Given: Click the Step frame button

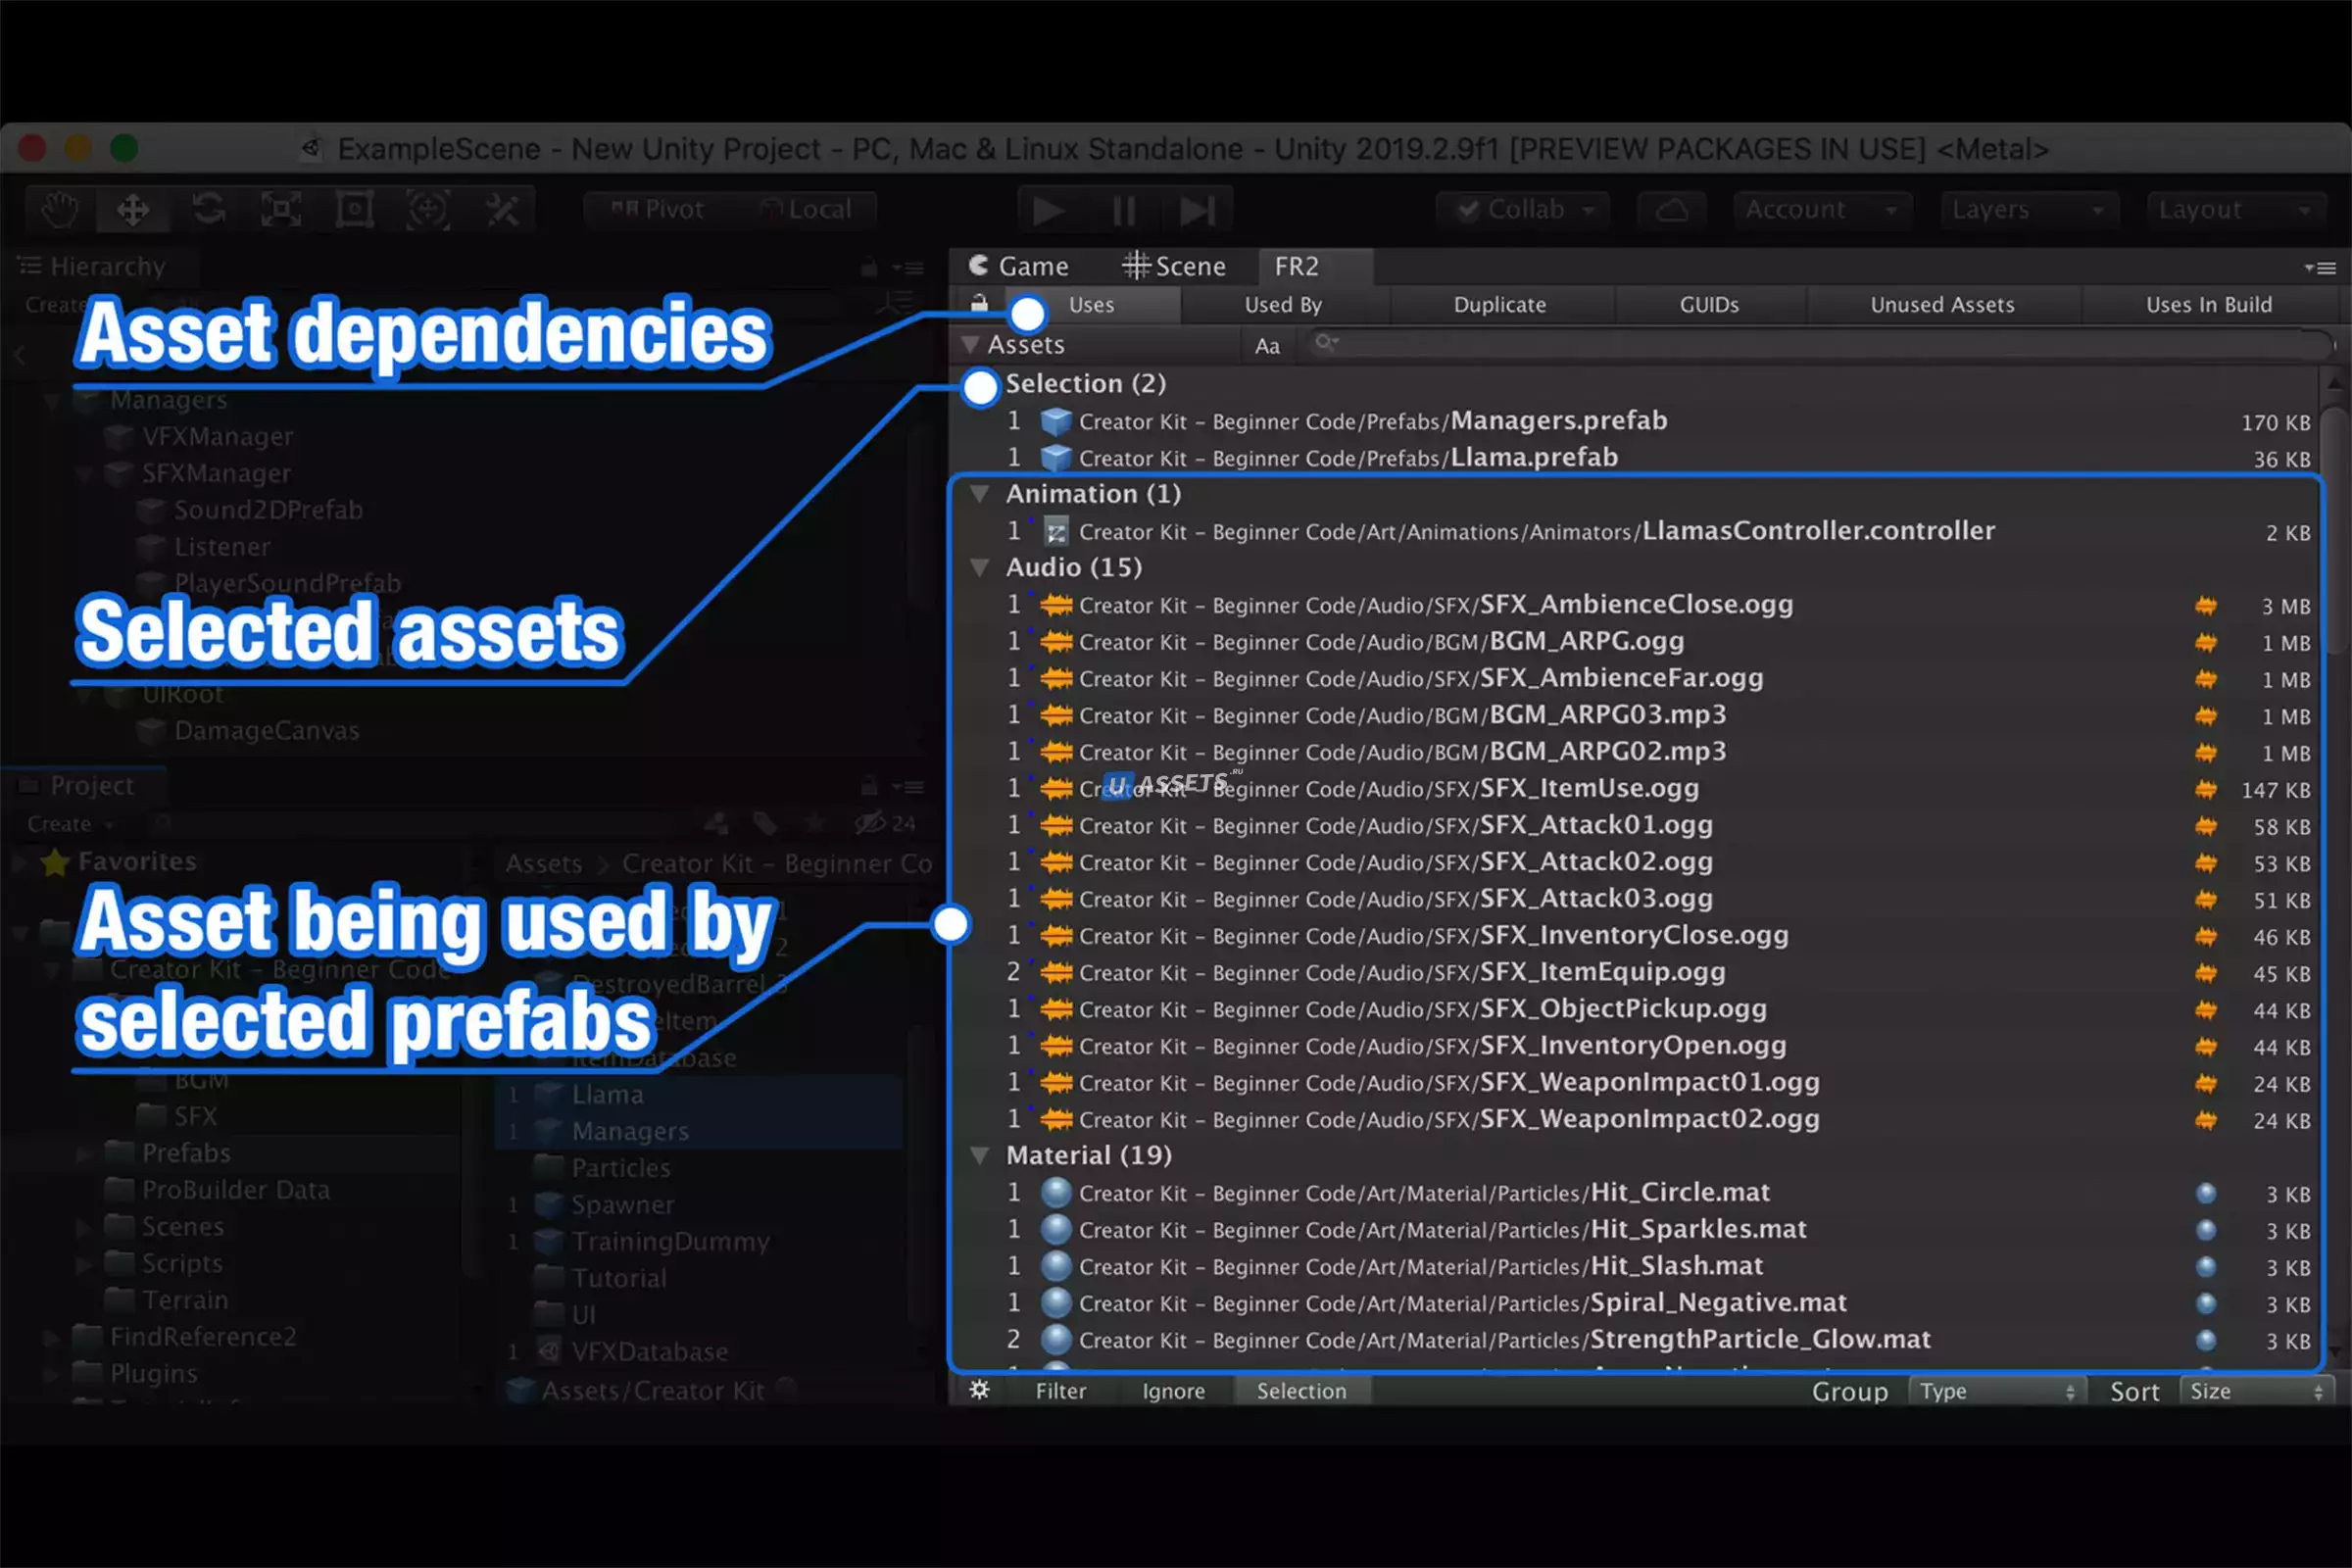Looking at the screenshot, I should tap(1197, 210).
